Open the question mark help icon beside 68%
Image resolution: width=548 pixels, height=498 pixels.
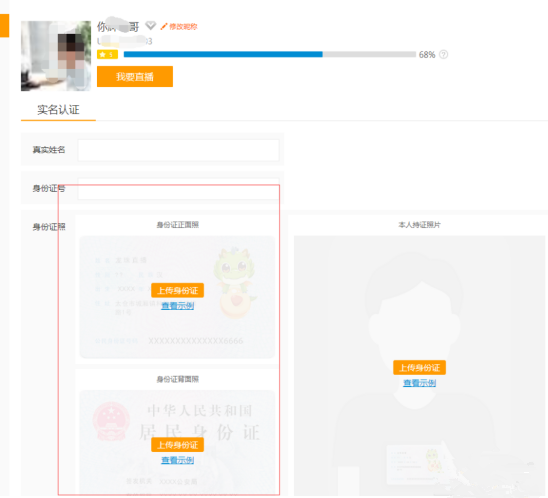(443, 55)
